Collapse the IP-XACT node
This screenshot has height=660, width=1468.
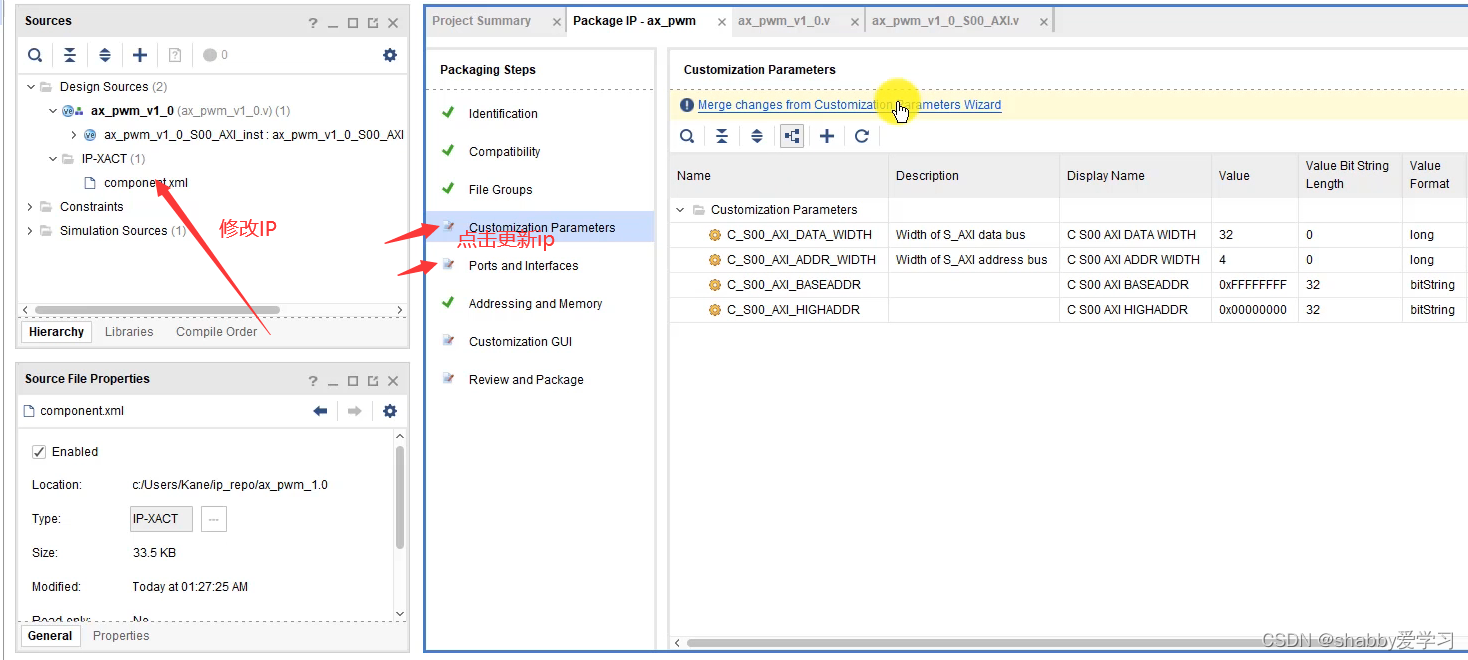(53, 159)
